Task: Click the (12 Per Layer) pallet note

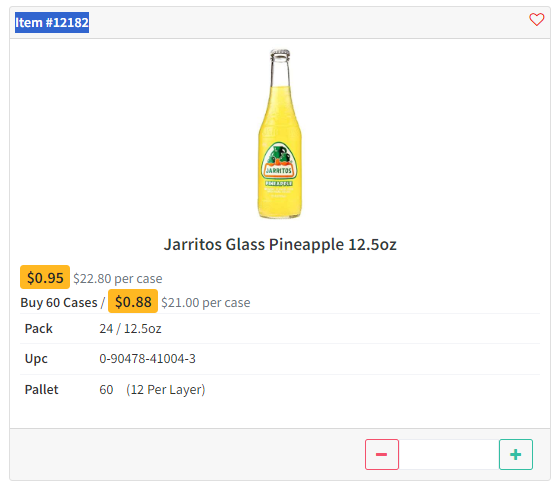Action: 166,390
